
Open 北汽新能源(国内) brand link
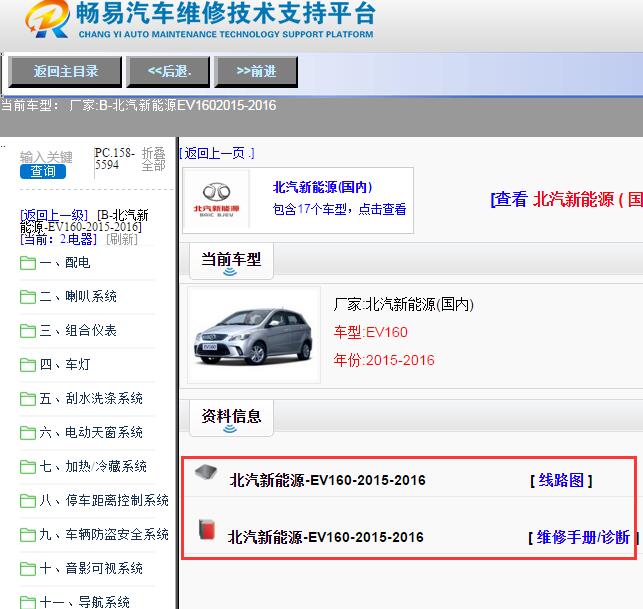322,187
